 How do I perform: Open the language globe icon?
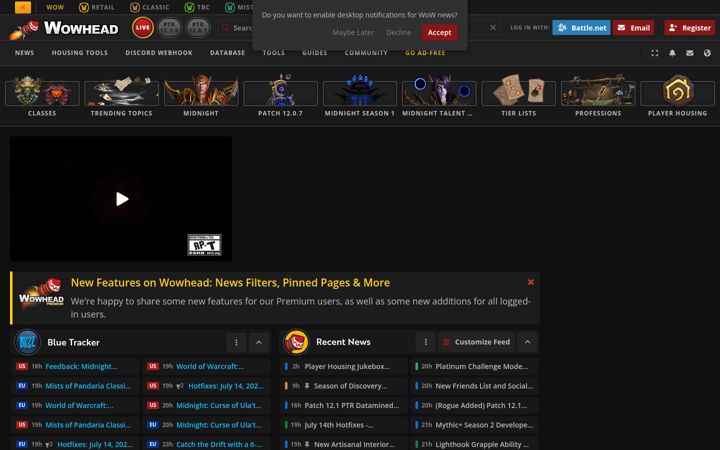coord(707,53)
